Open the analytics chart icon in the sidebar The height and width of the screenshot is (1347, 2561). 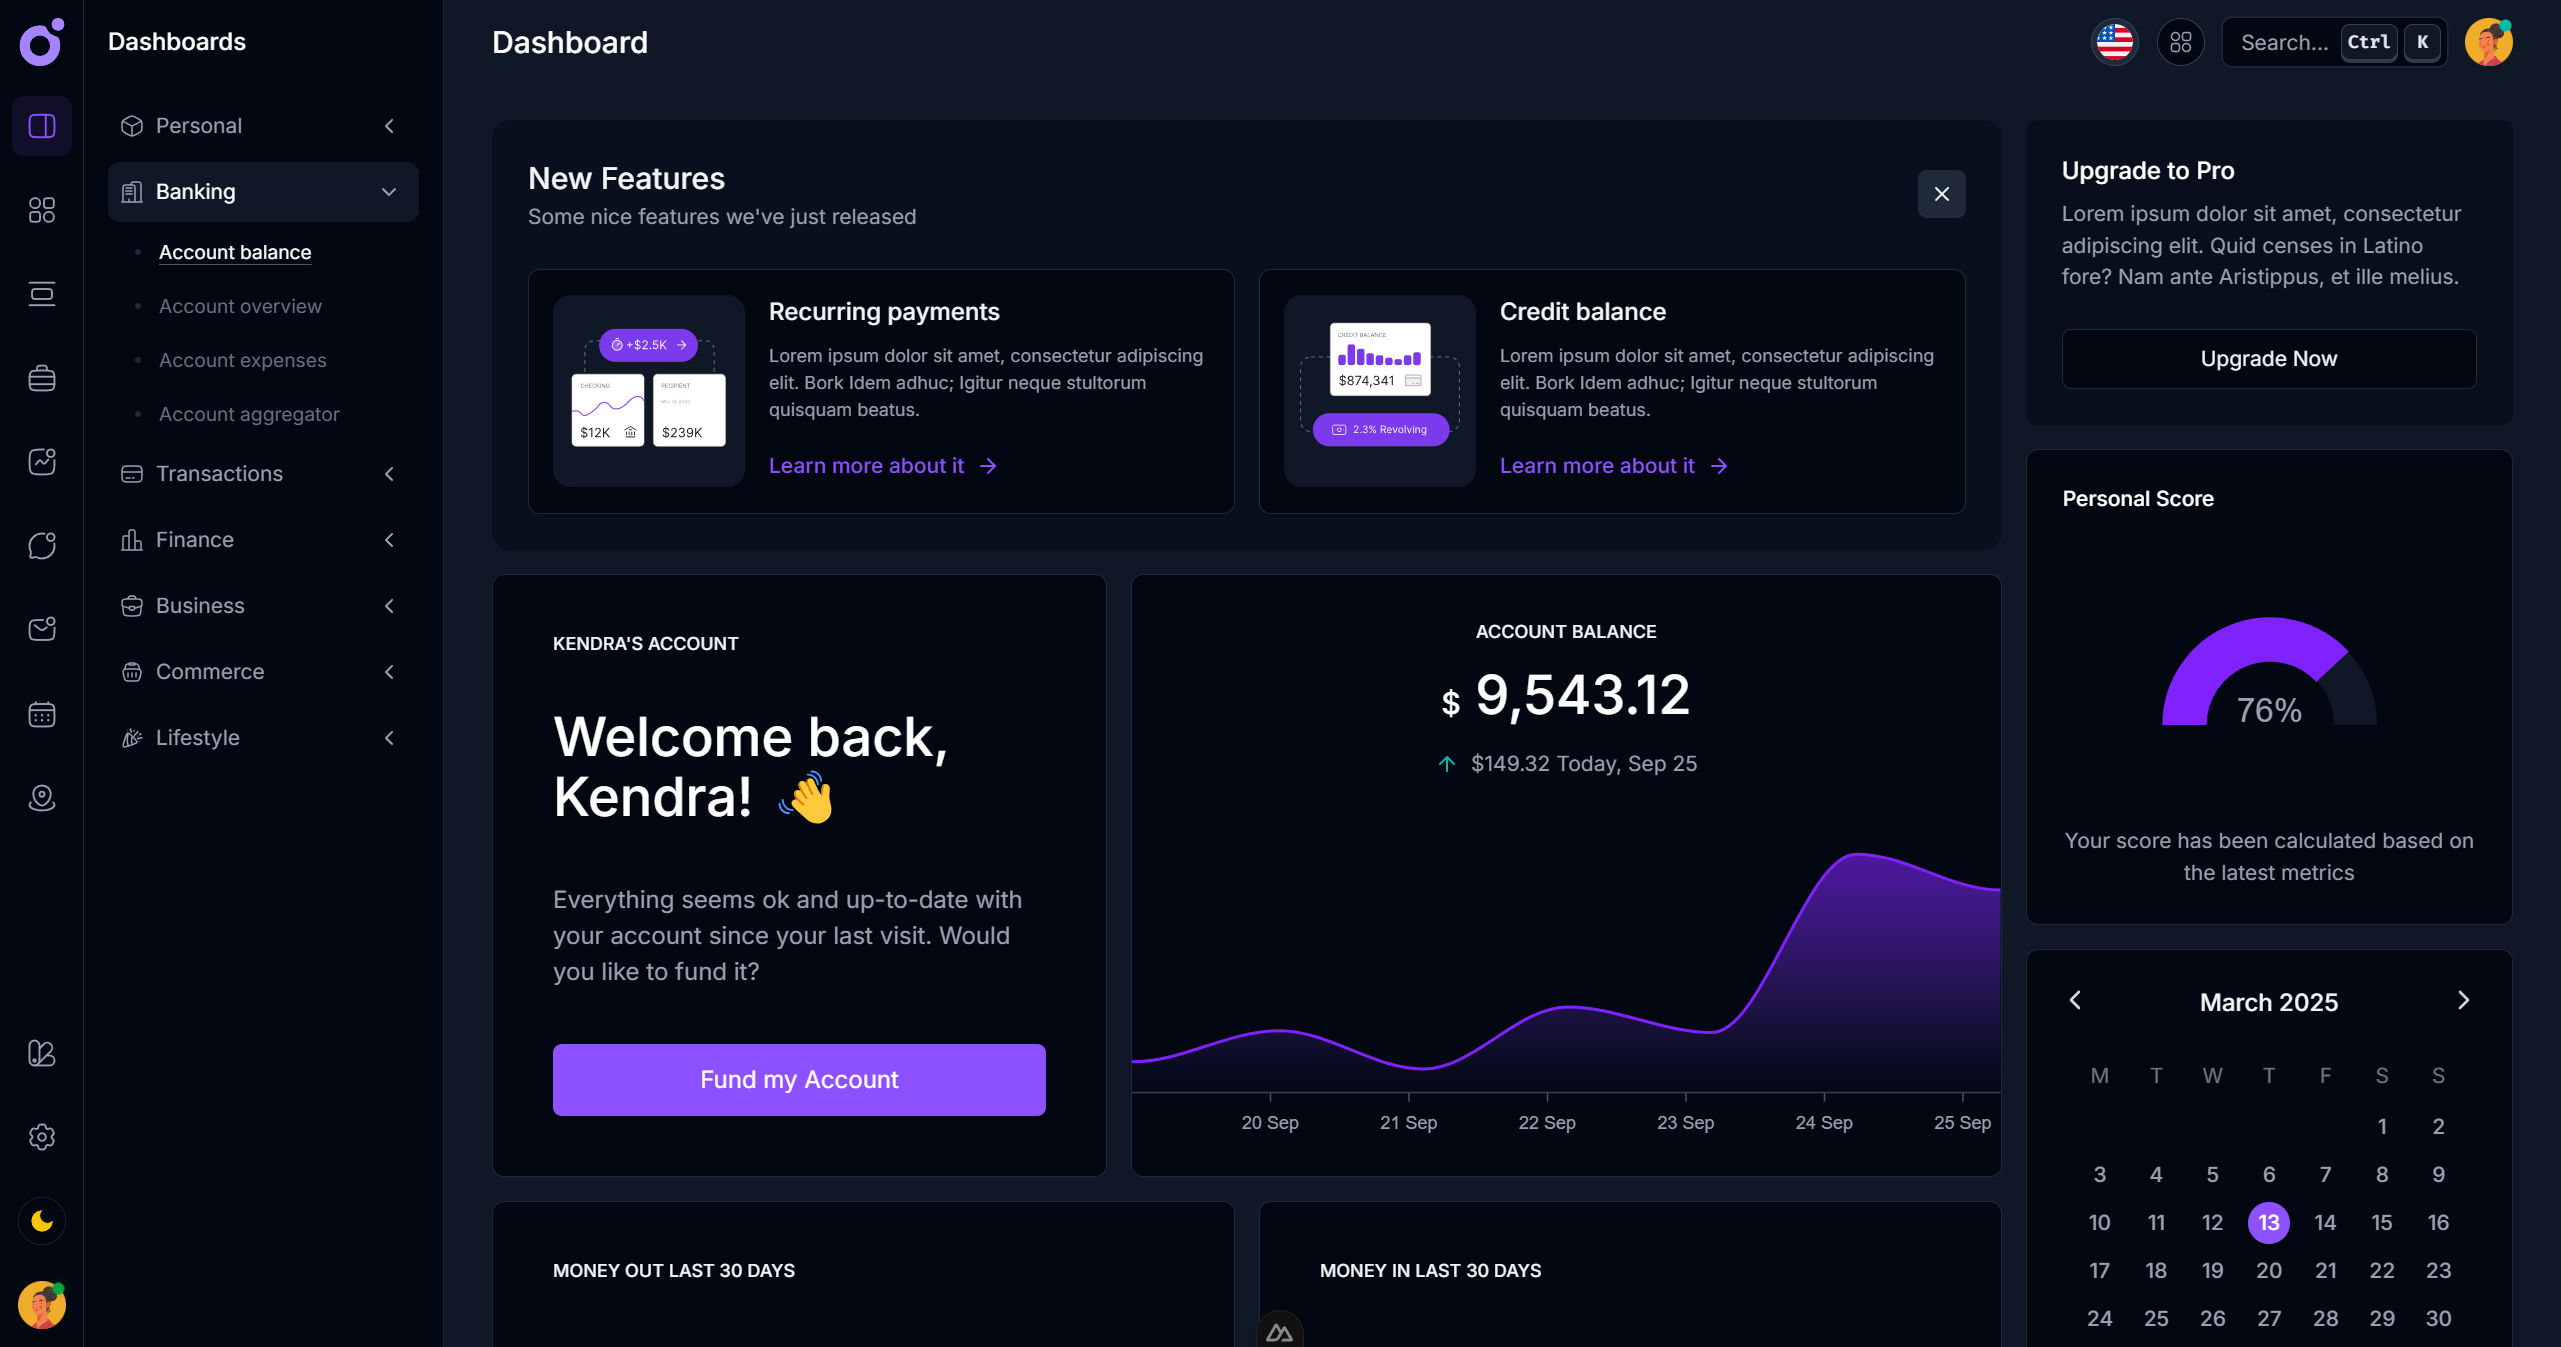pos(41,461)
